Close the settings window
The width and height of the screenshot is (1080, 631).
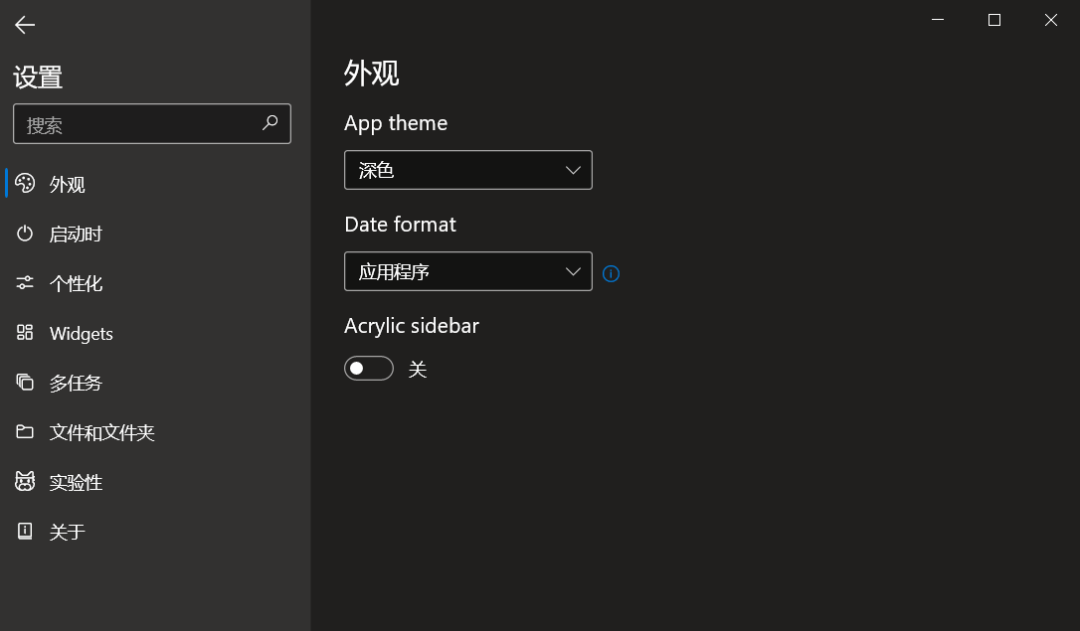point(1050,20)
